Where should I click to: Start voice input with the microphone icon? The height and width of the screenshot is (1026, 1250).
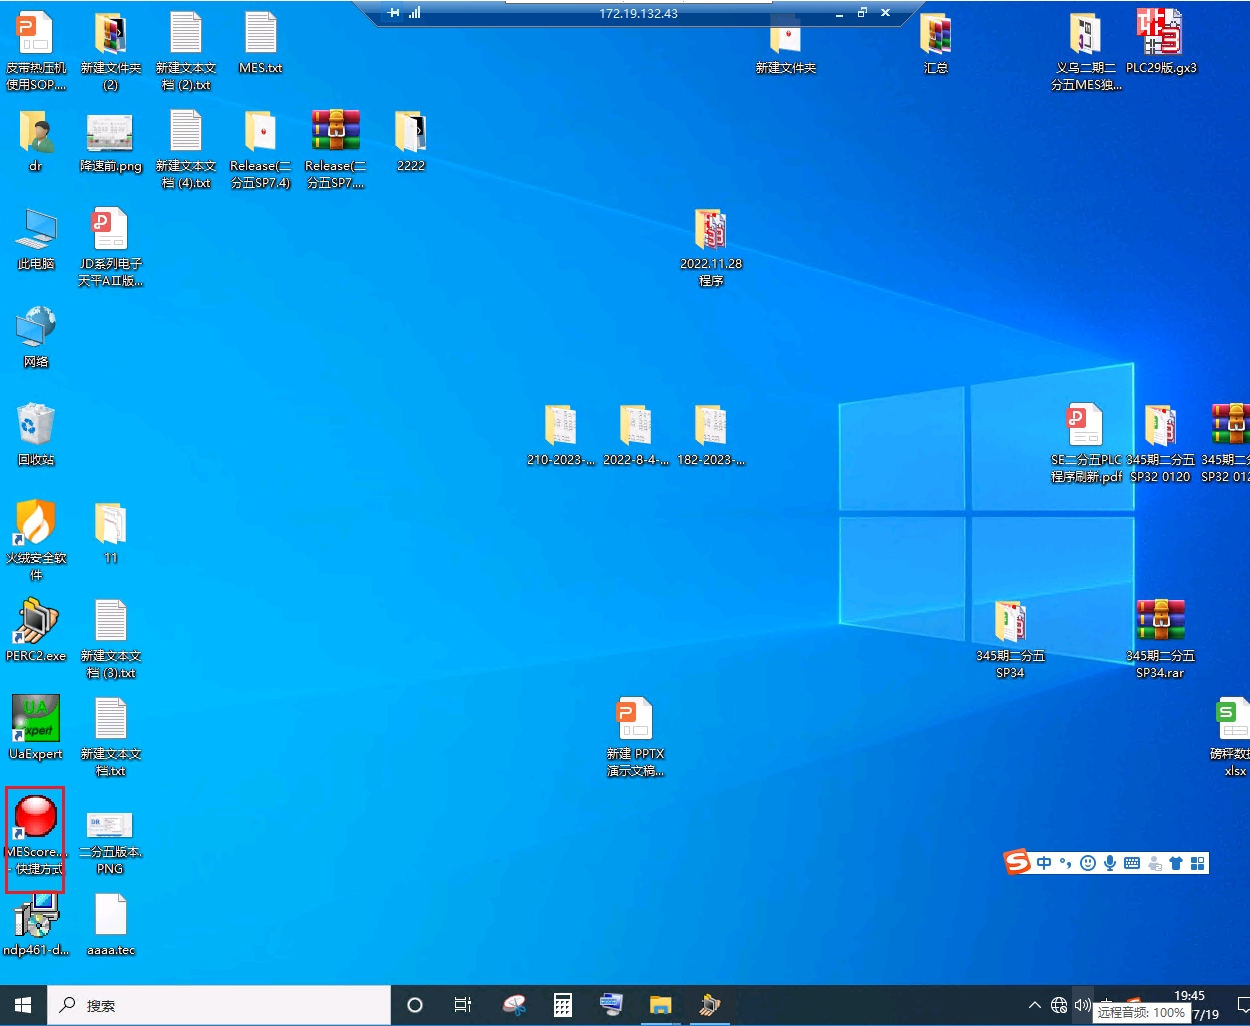pos(1110,863)
